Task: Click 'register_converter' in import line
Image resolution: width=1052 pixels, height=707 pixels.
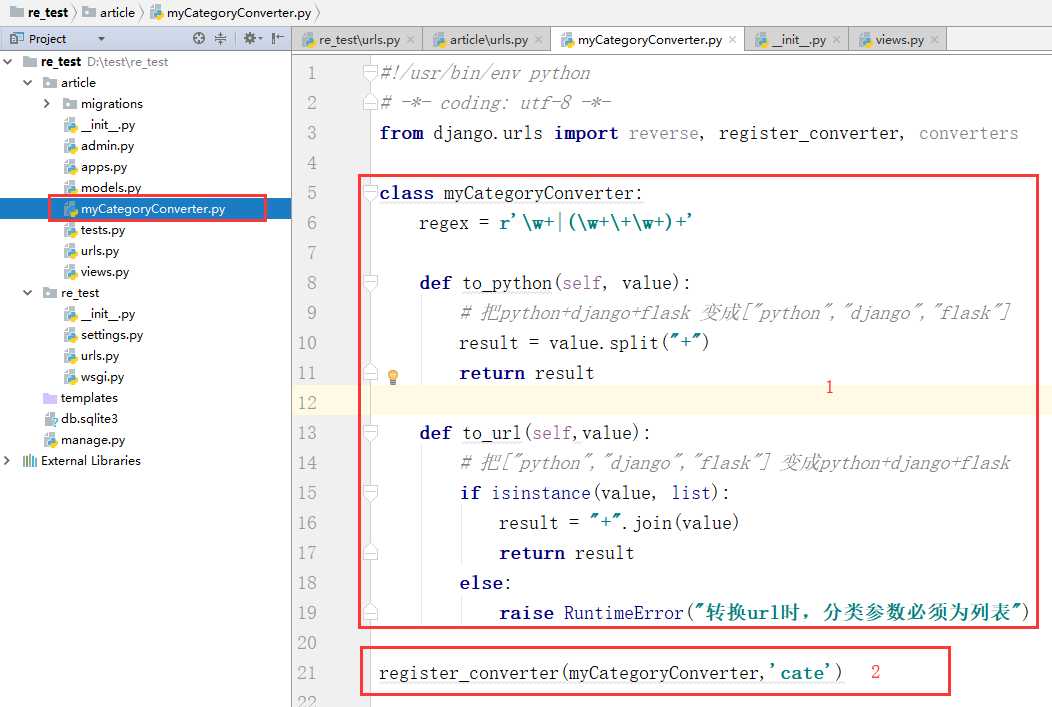Action: (x=810, y=133)
